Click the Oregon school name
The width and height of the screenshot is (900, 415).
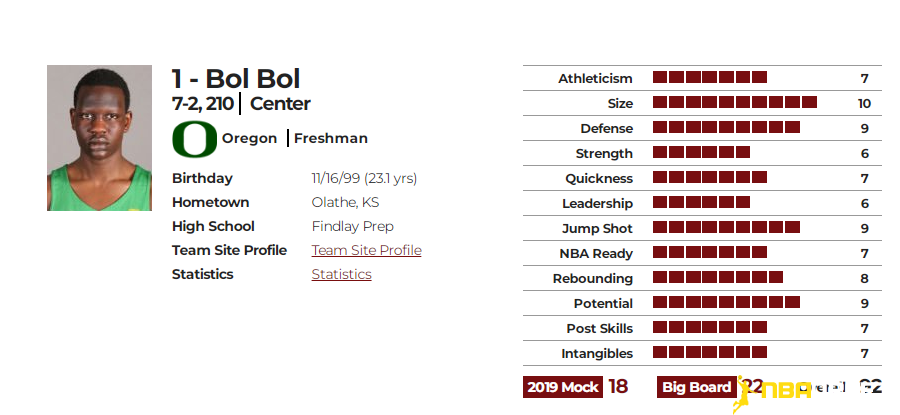pos(249,138)
